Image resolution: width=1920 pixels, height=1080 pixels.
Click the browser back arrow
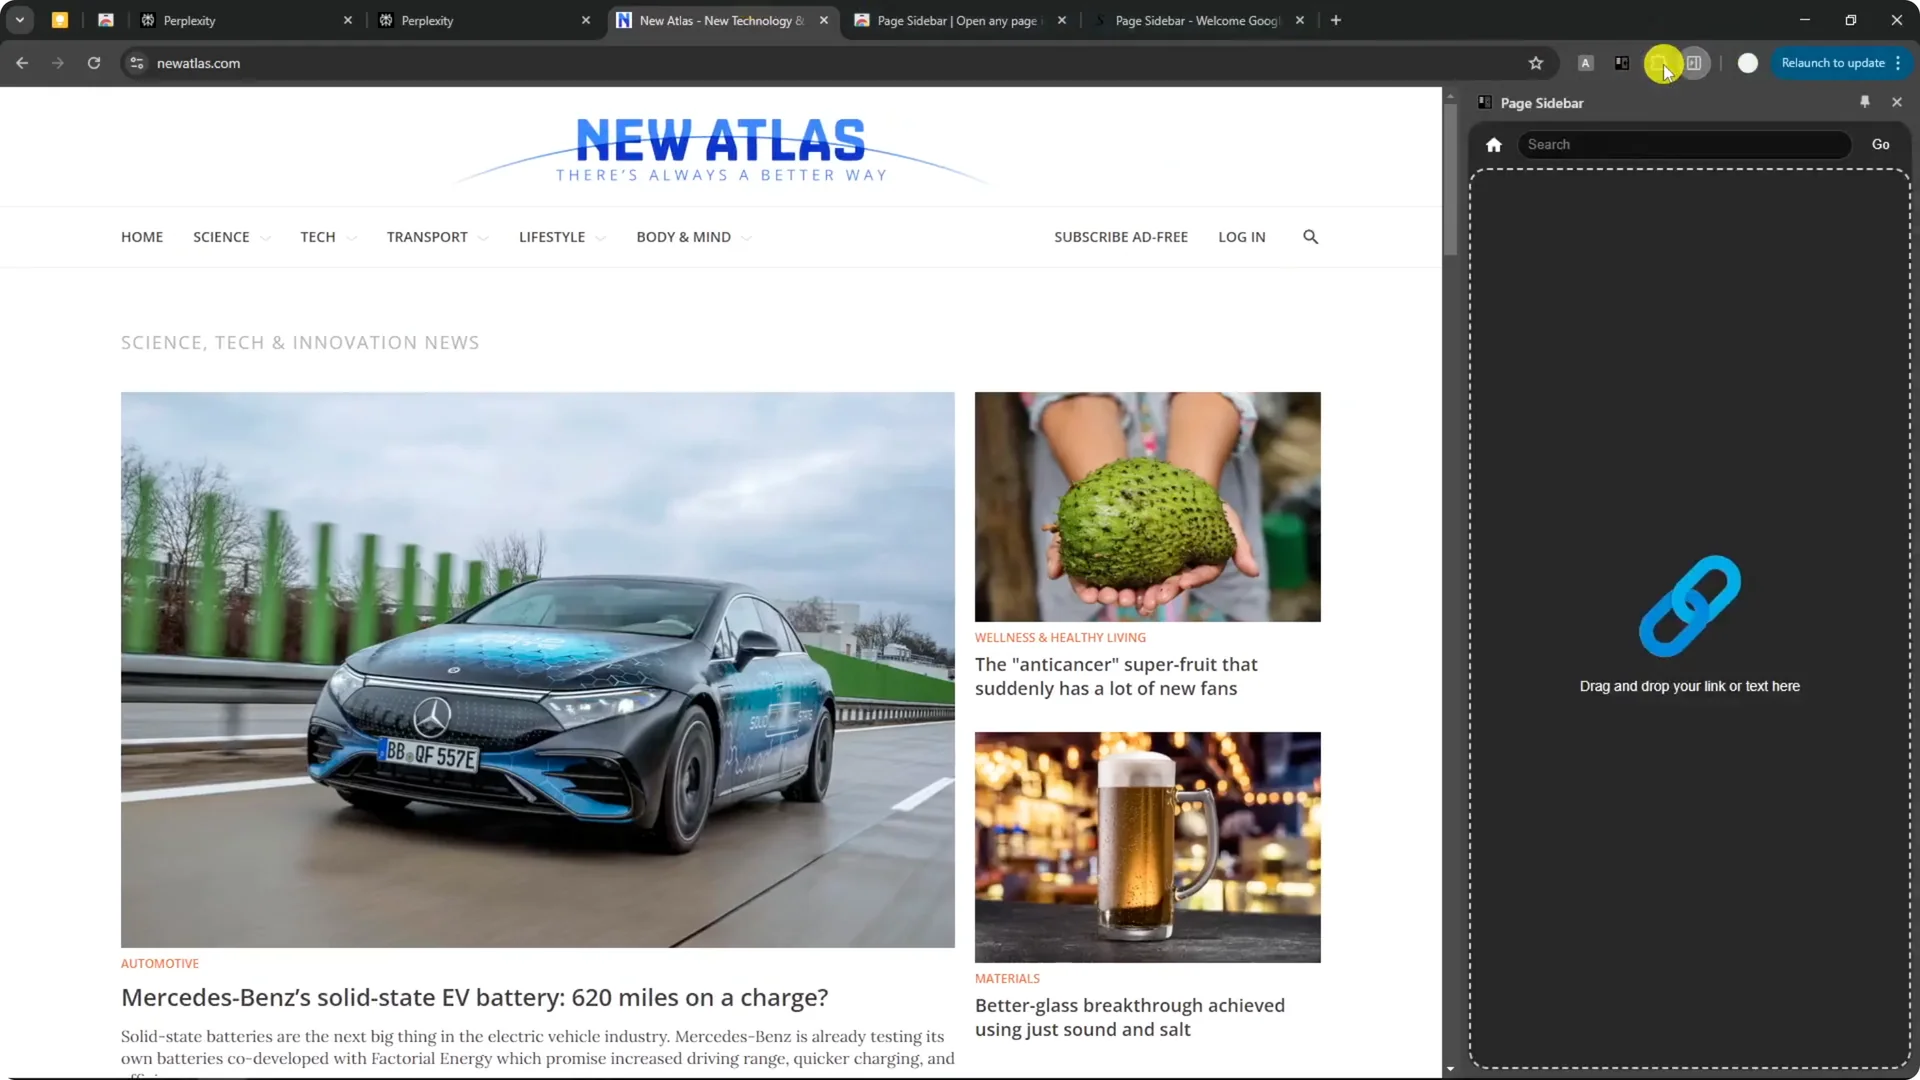[x=22, y=63]
